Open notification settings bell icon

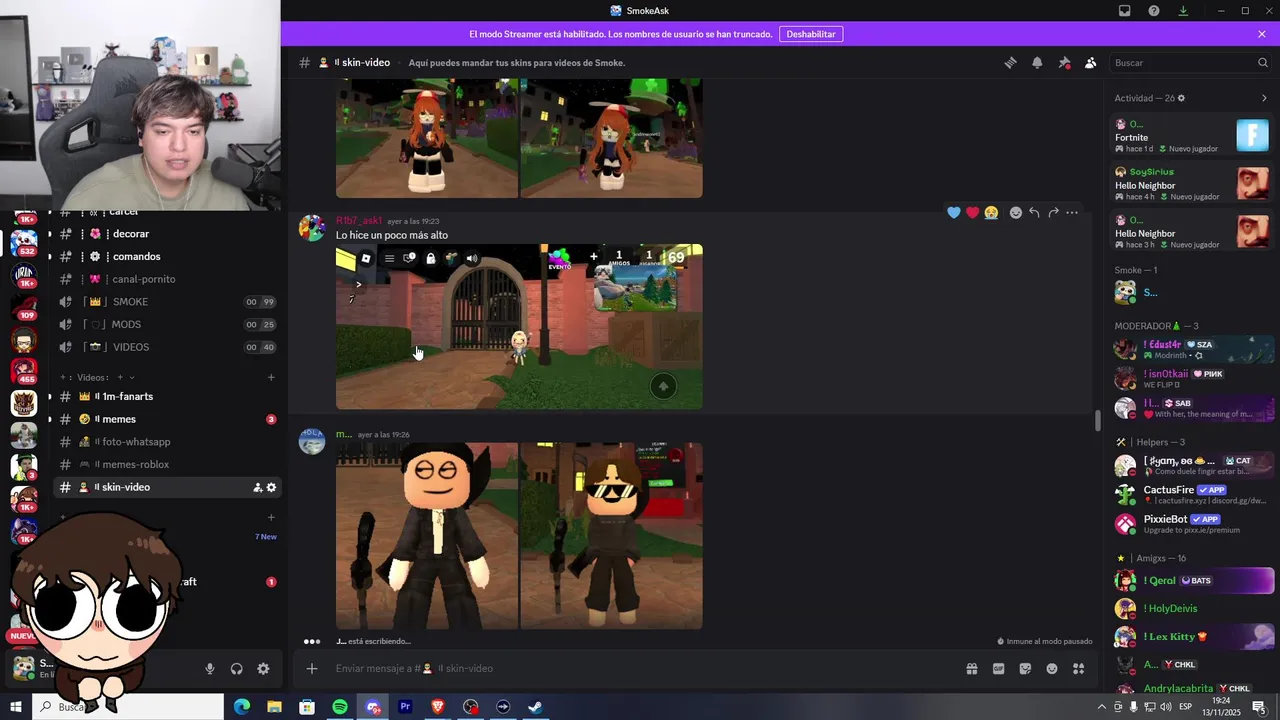(x=1037, y=62)
